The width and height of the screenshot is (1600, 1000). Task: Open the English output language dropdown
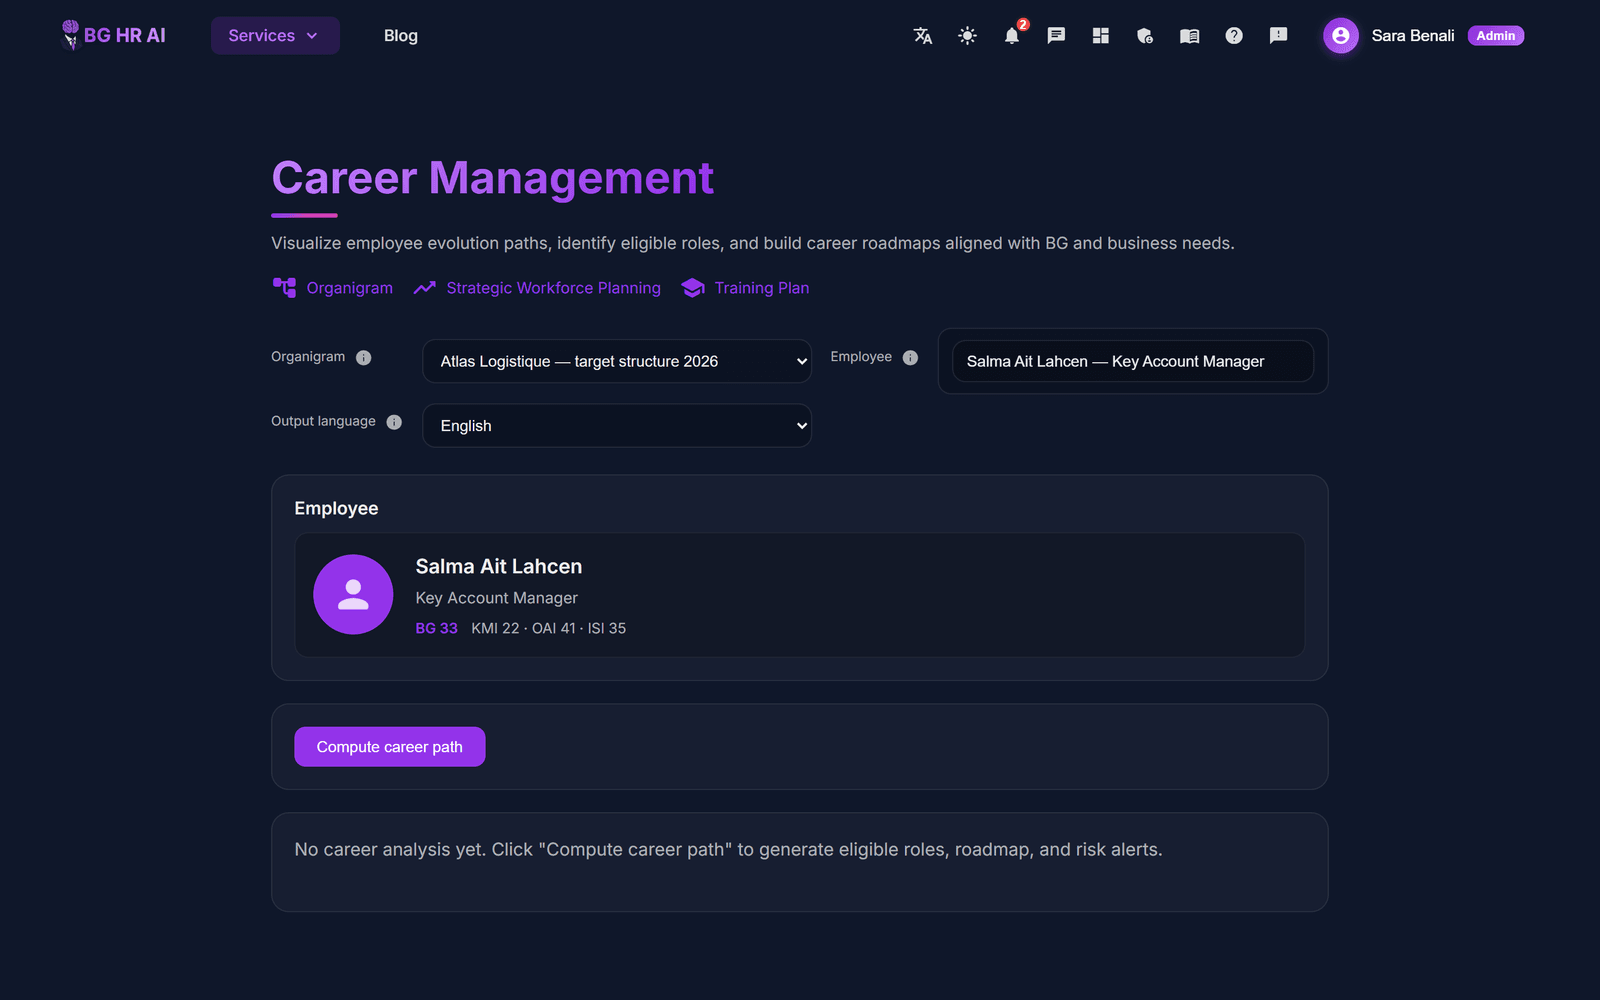(617, 426)
